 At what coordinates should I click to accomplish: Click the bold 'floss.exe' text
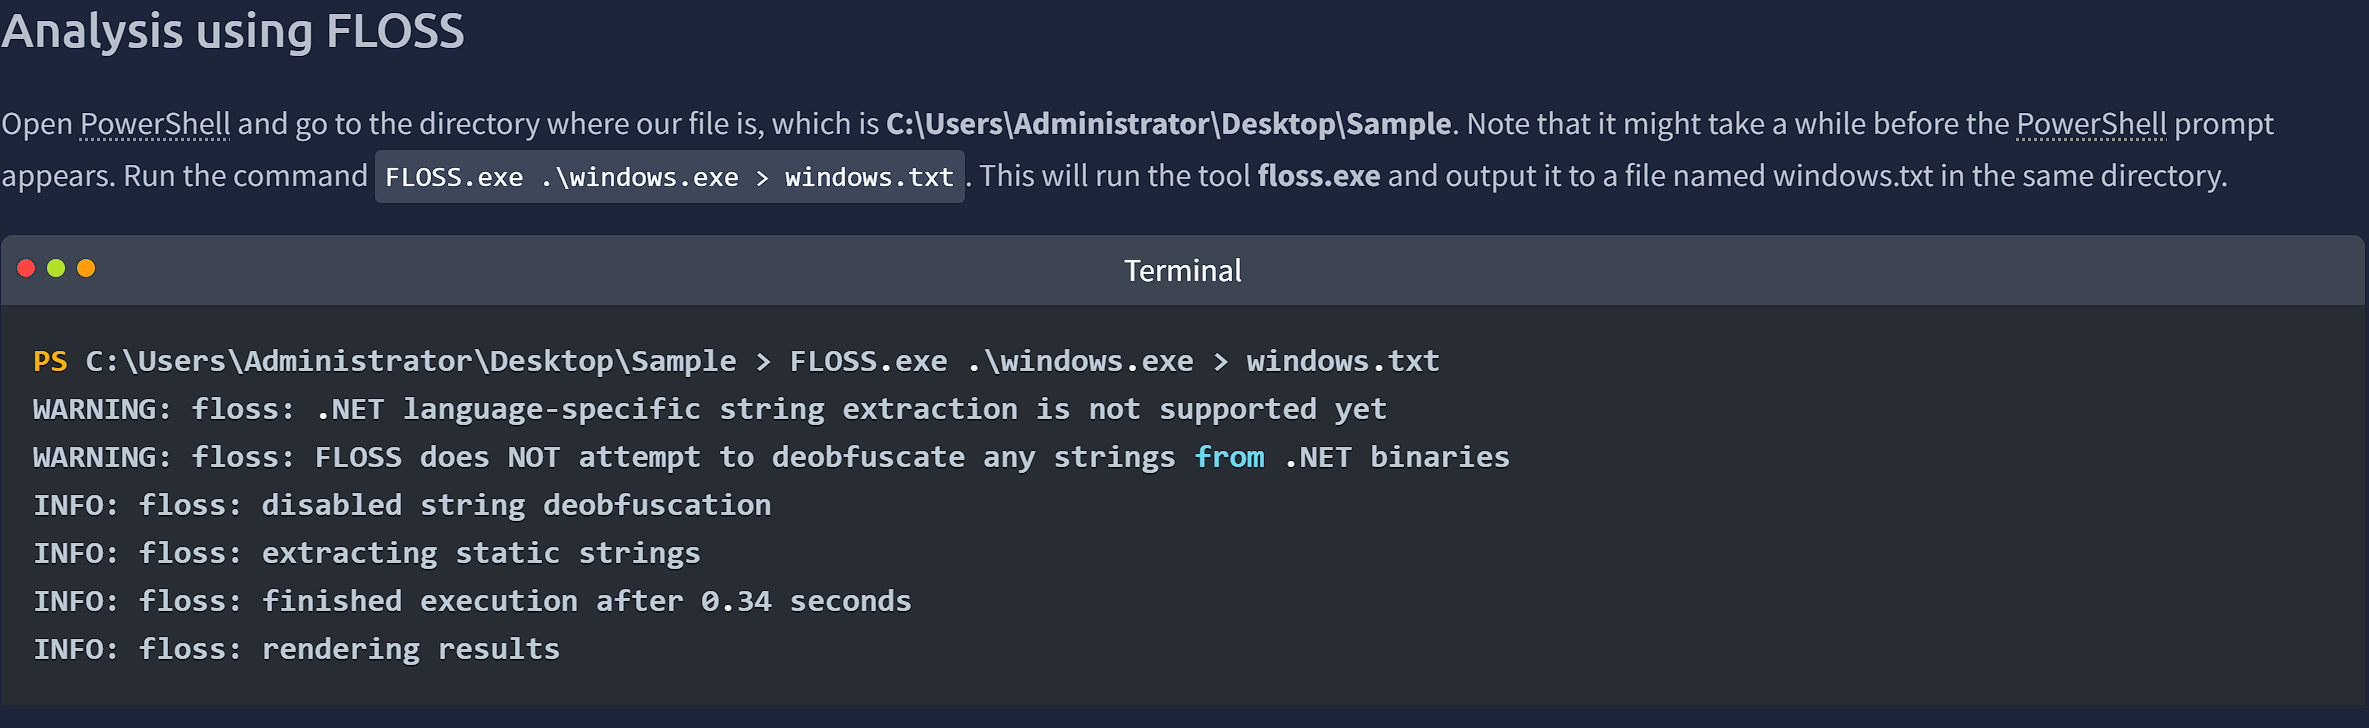pos(1318,176)
